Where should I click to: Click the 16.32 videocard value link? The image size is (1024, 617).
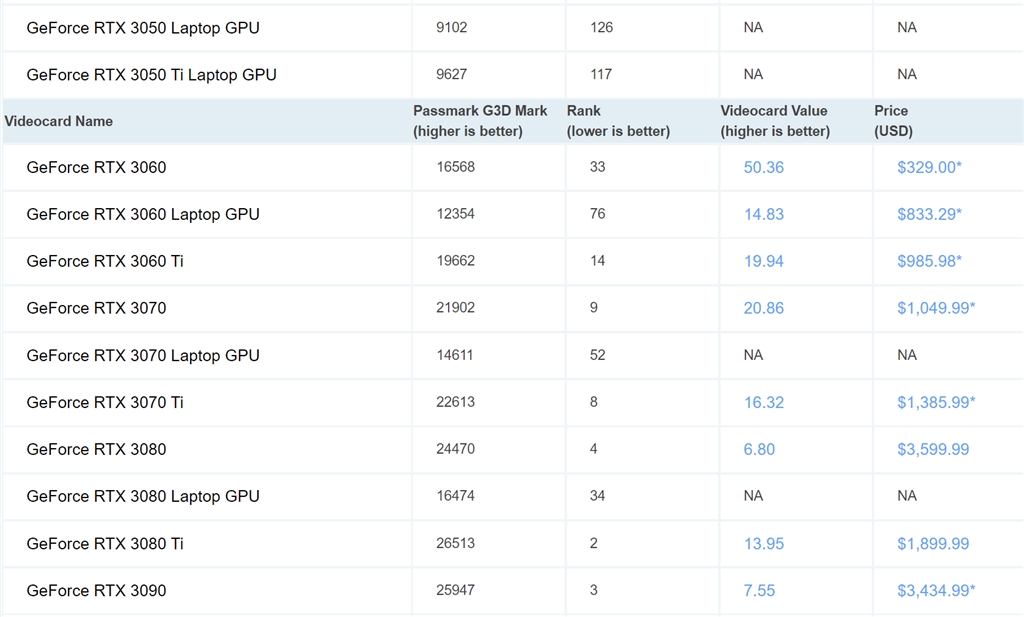763,402
